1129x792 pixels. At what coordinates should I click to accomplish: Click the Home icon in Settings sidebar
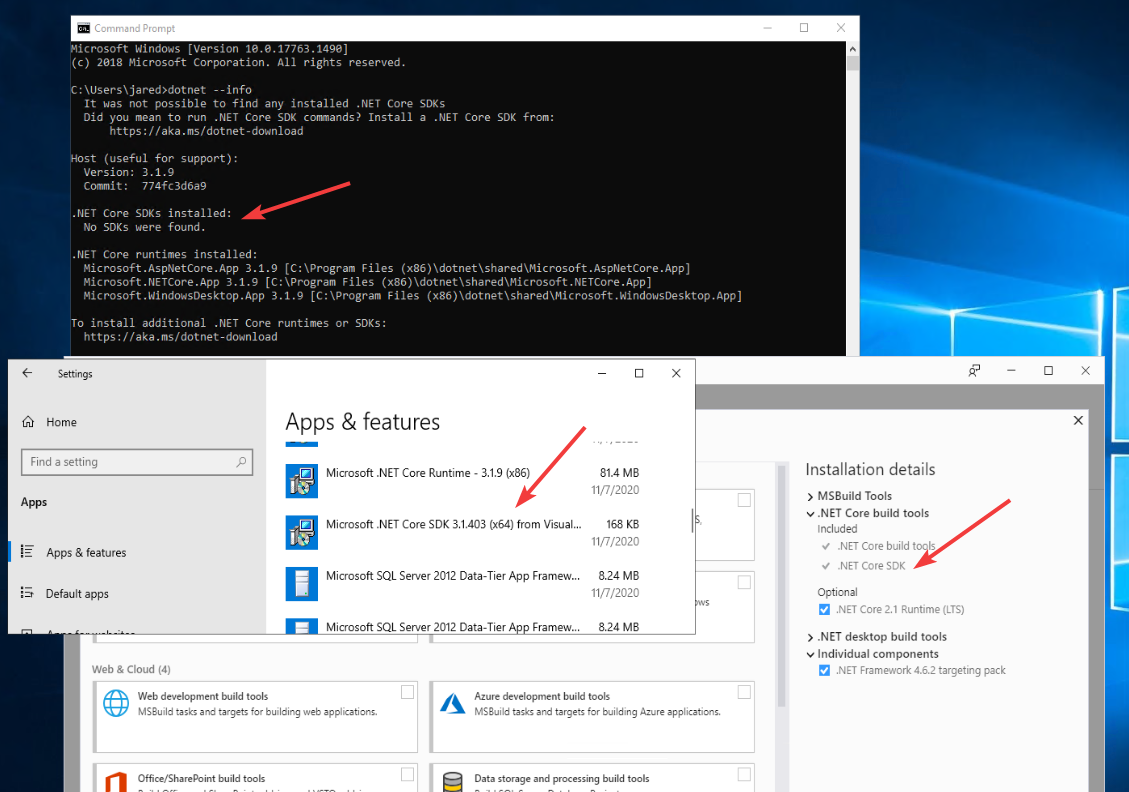click(25, 421)
